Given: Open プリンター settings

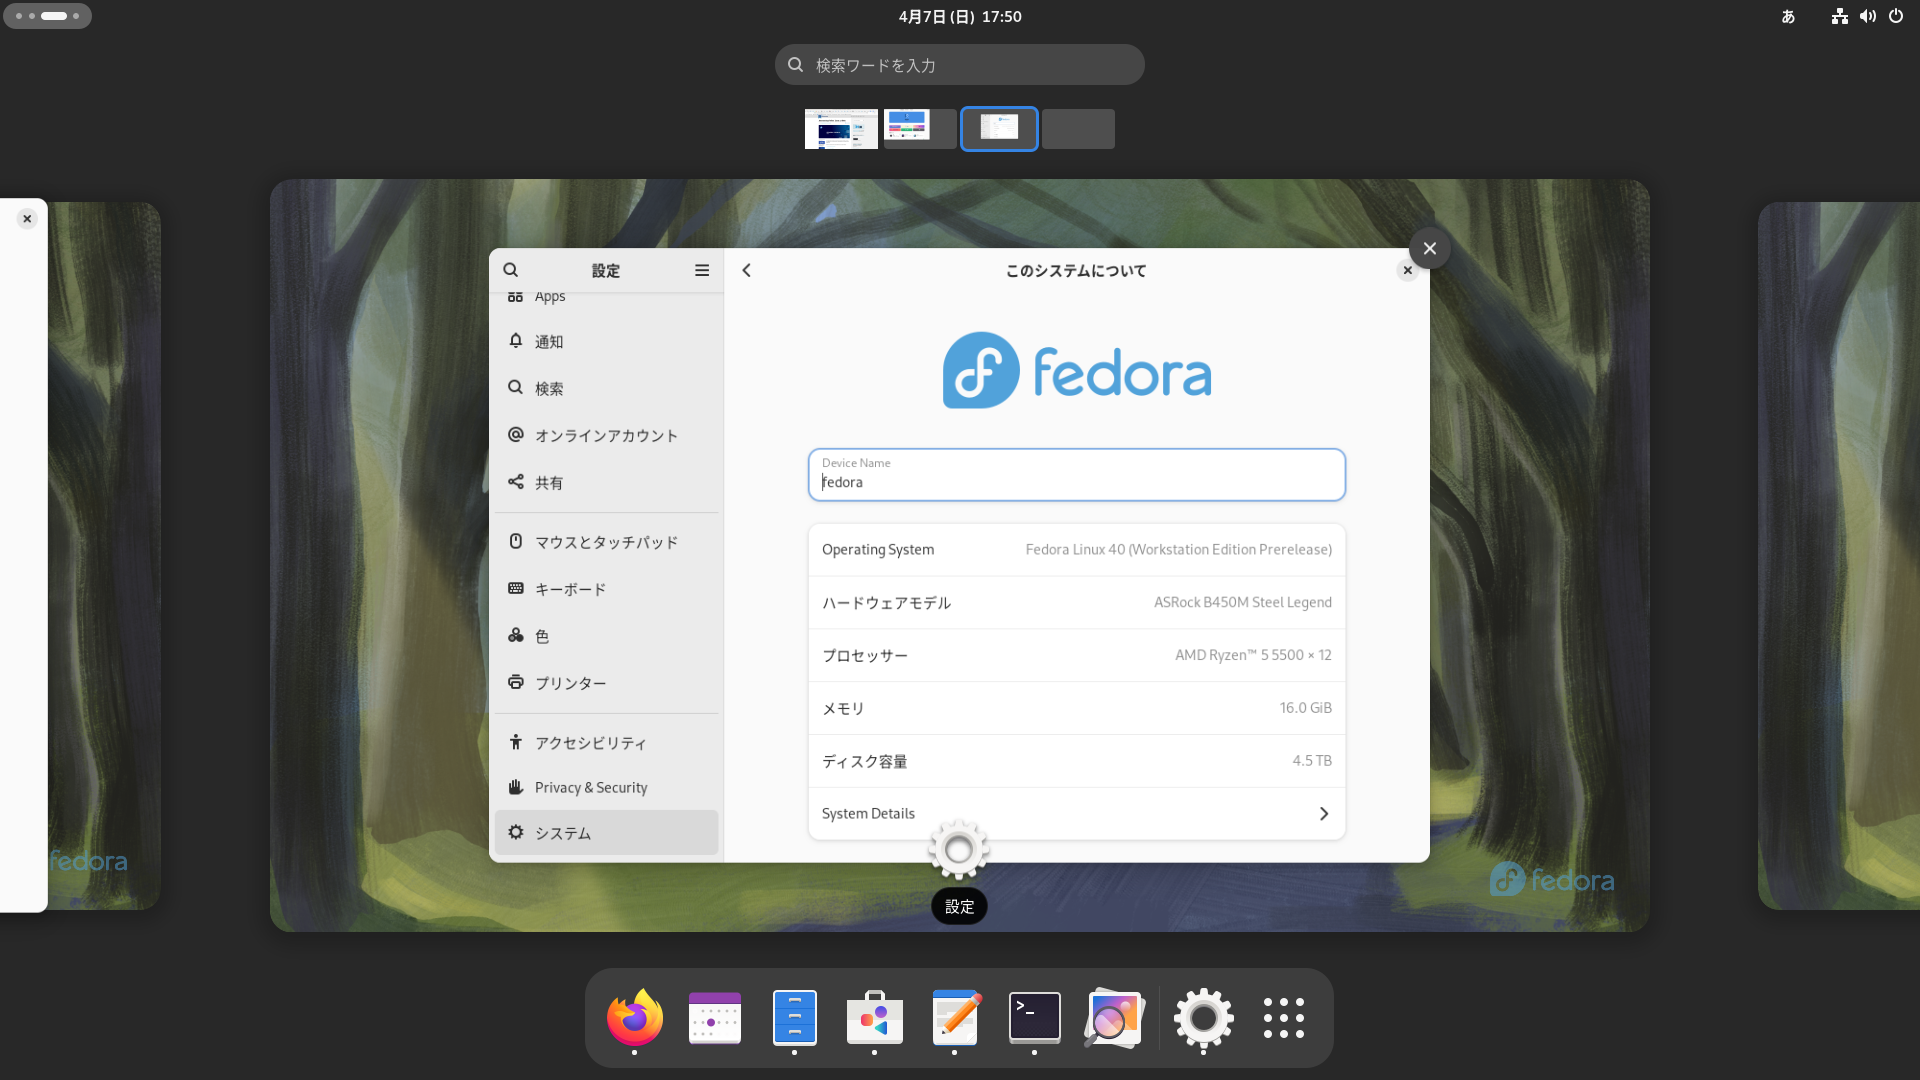Looking at the screenshot, I should (x=606, y=683).
